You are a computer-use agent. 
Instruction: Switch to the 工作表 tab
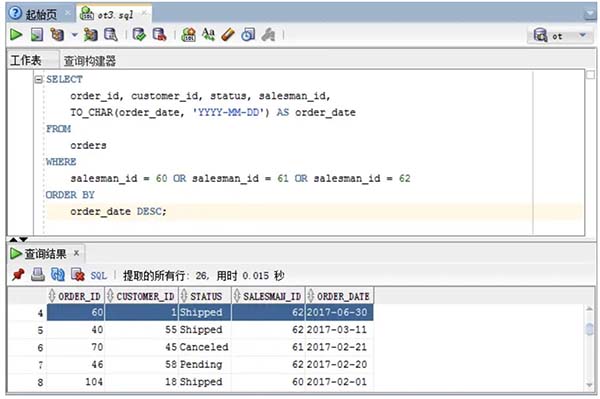26,60
